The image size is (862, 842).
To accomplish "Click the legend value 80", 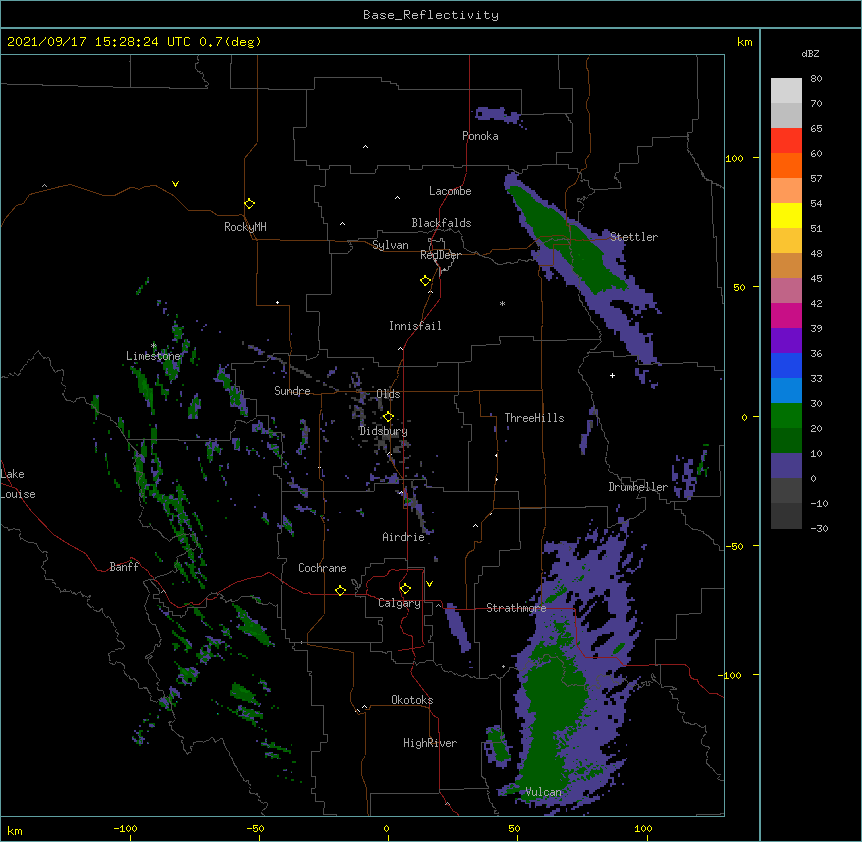I will tap(816, 79).
